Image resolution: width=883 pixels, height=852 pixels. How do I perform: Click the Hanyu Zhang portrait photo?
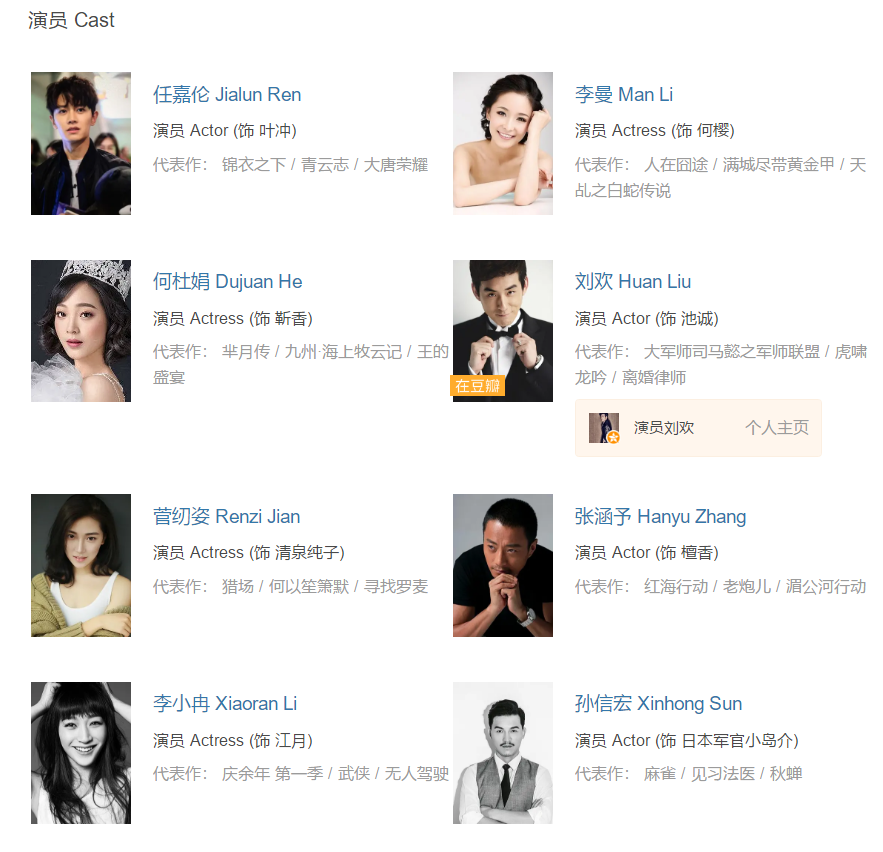(503, 565)
